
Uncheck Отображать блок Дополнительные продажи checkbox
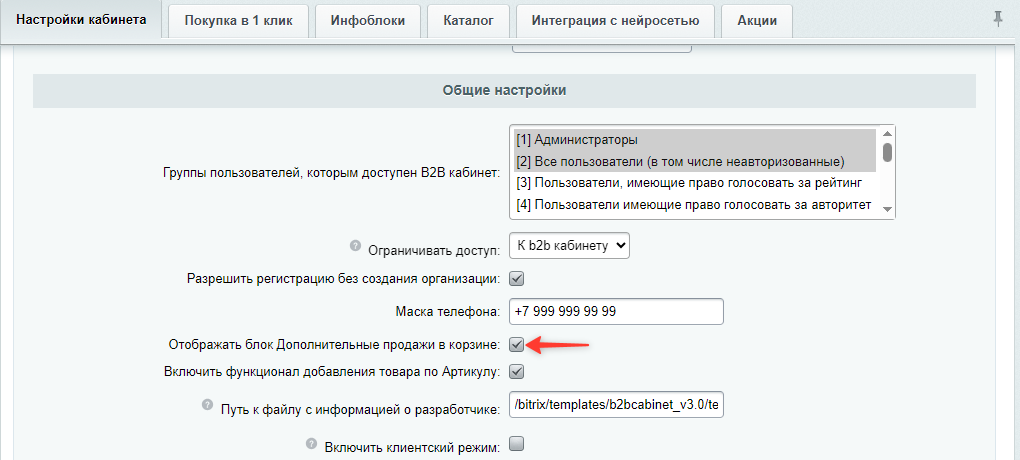(517, 345)
